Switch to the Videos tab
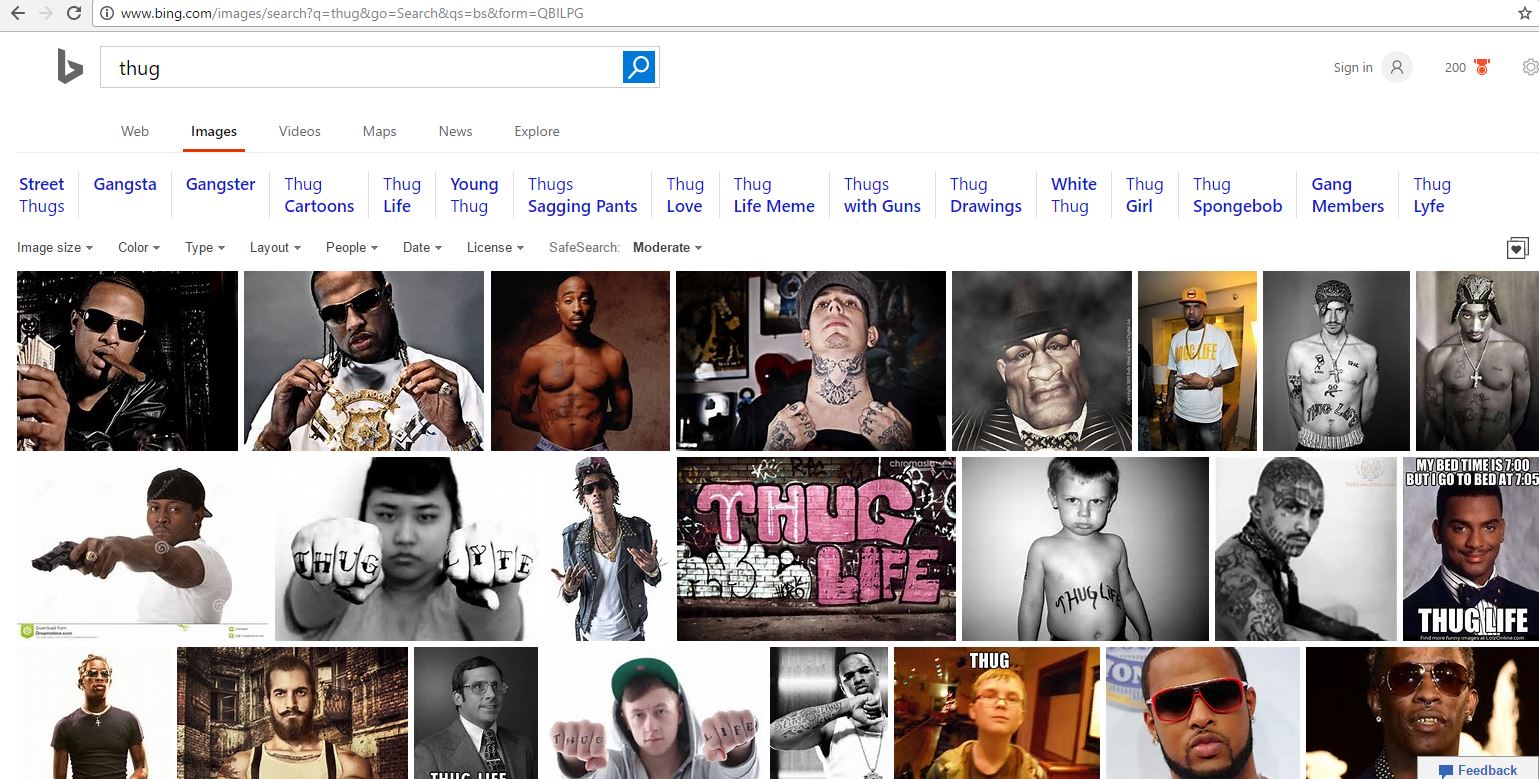This screenshot has height=779, width=1539. 299,131
